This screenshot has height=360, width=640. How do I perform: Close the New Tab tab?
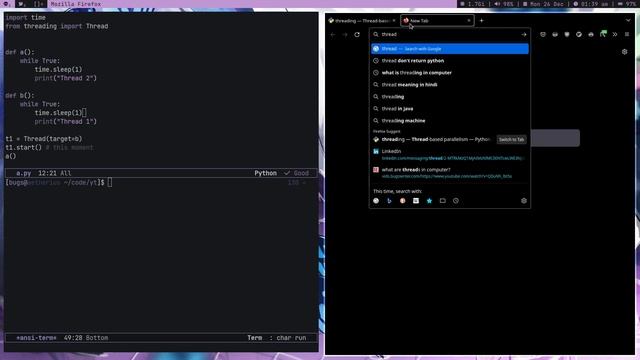pos(469,20)
